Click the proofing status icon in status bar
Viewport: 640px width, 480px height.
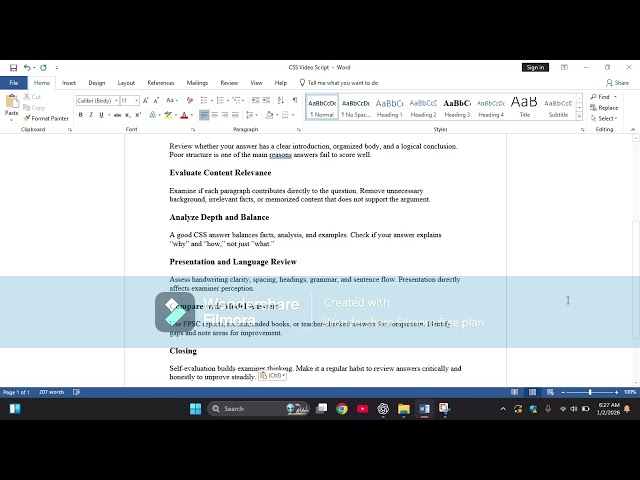tap(76, 392)
